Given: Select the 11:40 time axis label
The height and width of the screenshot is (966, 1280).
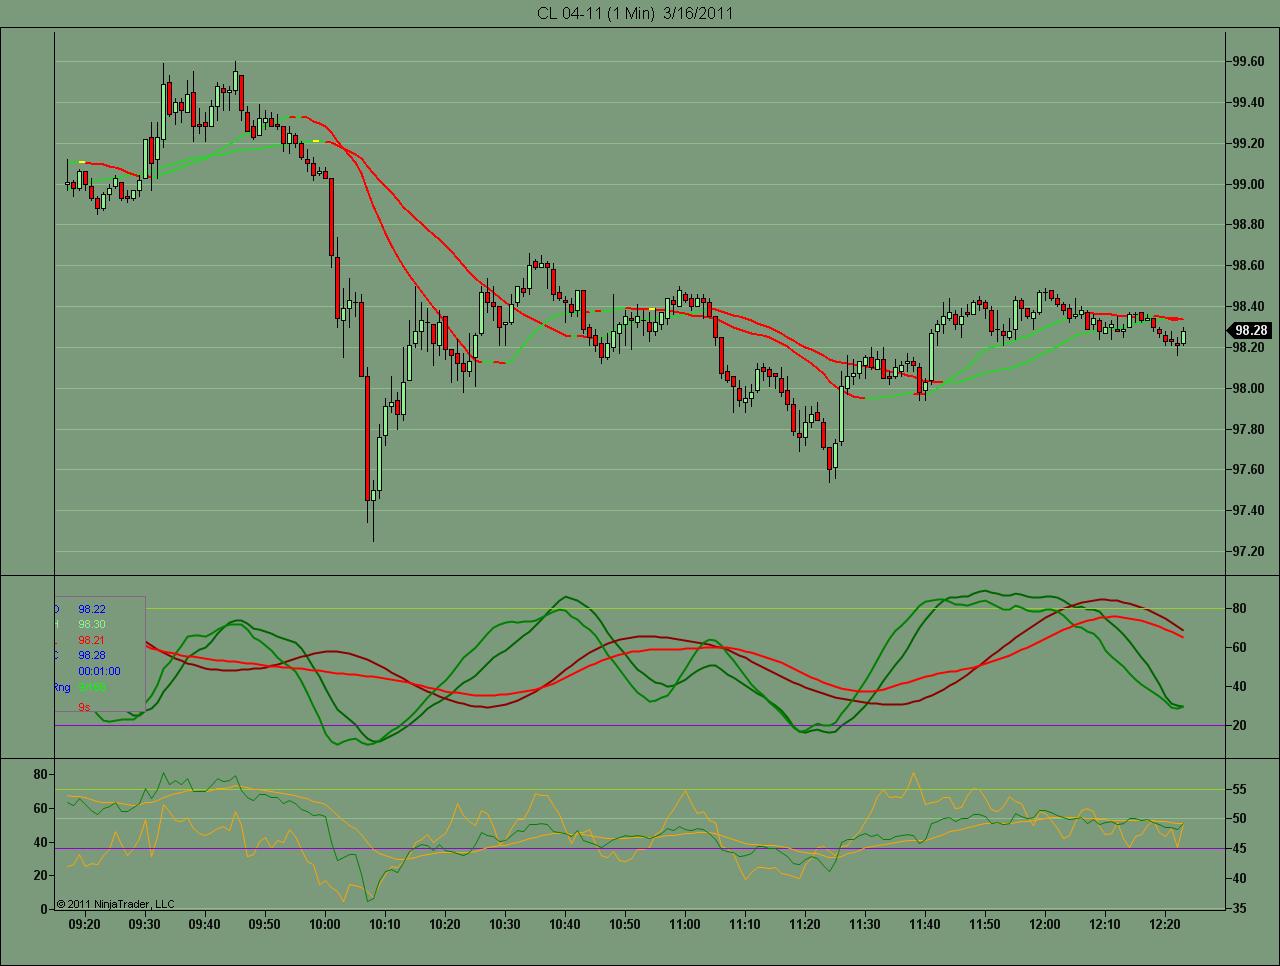Looking at the screenshot, I should coord(925,925).
